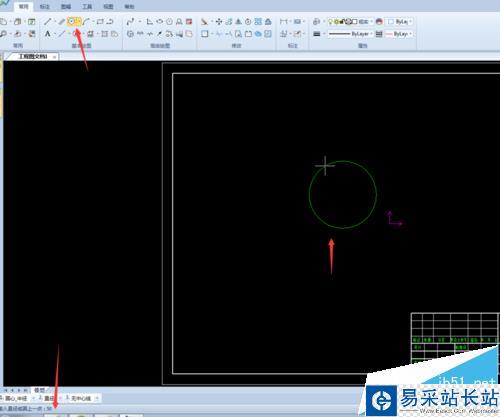Select the Spline curve tool
The image size is (500, 417).
tap(130, 22)
